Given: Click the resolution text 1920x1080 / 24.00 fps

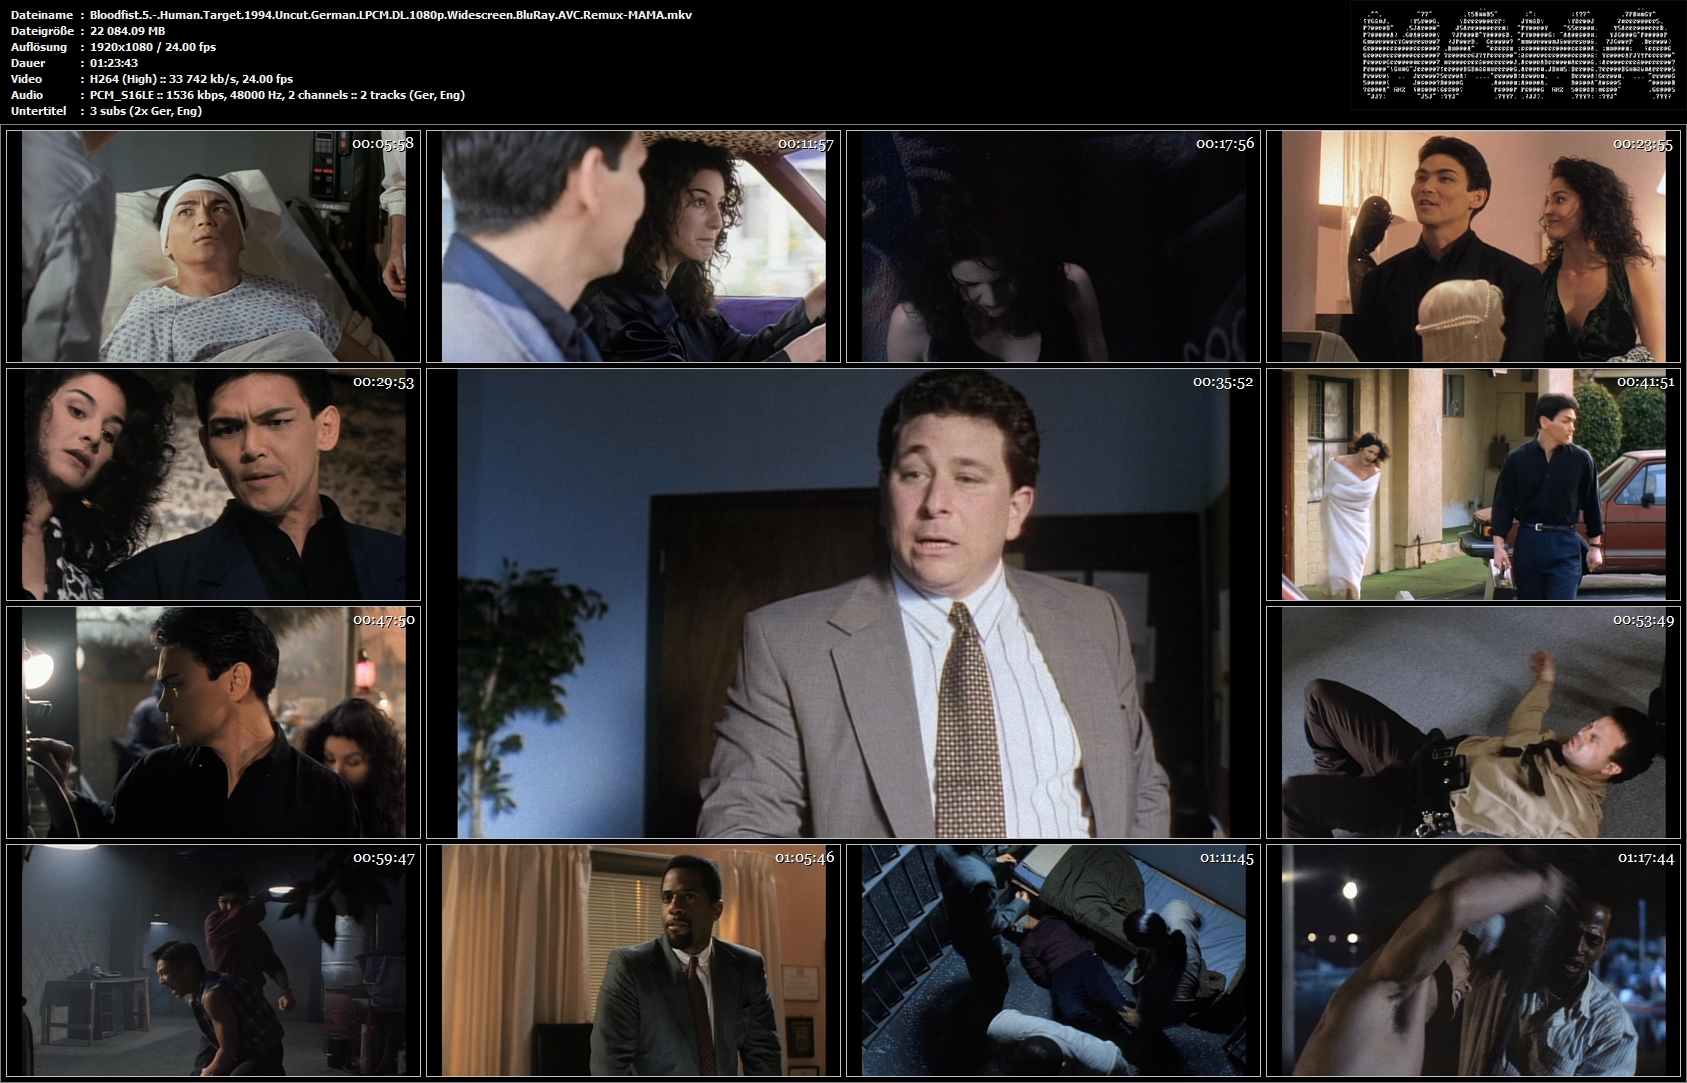Looking at the screenshot, I should pos(152,47).
